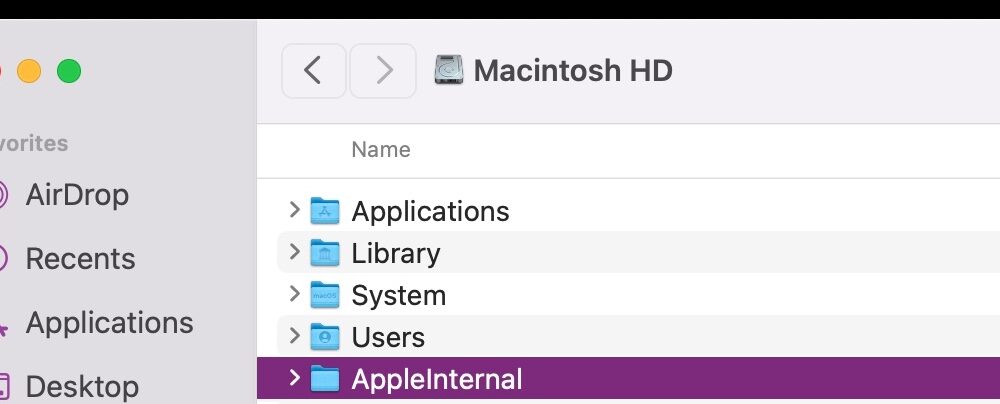Viewport: 1000px width, 404px height.
Task: Expand the highlighted AppleInternal folder chevron
Action: 294,378
